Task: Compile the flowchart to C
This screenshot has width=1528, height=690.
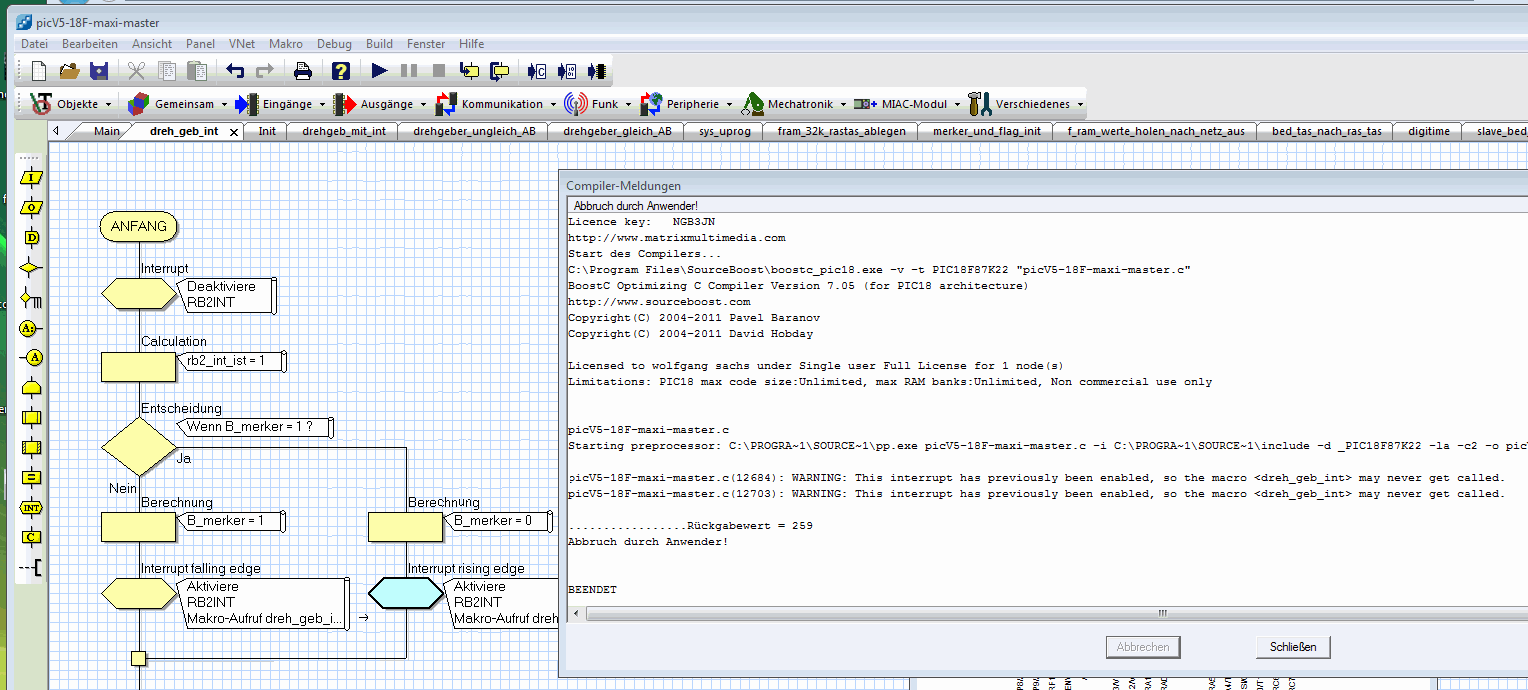Action: click(537, 71)
